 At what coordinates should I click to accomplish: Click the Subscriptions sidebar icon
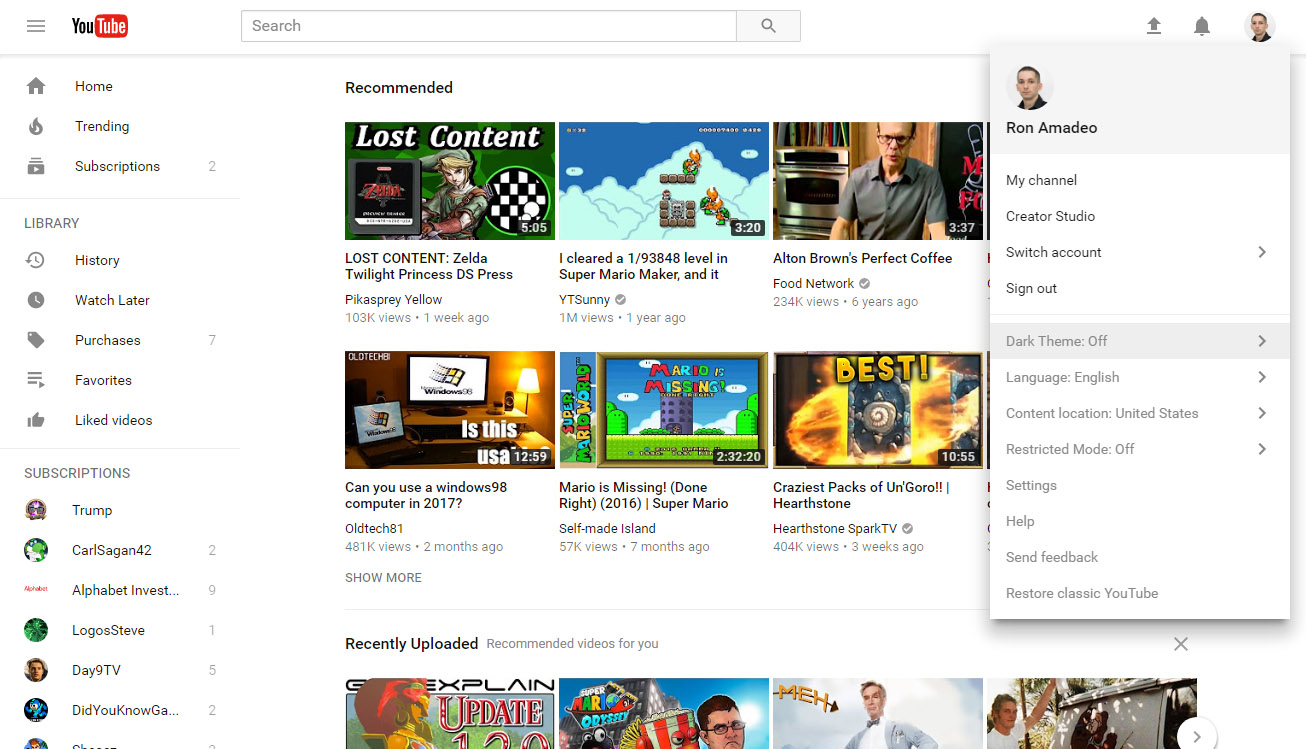coord(36,166)
